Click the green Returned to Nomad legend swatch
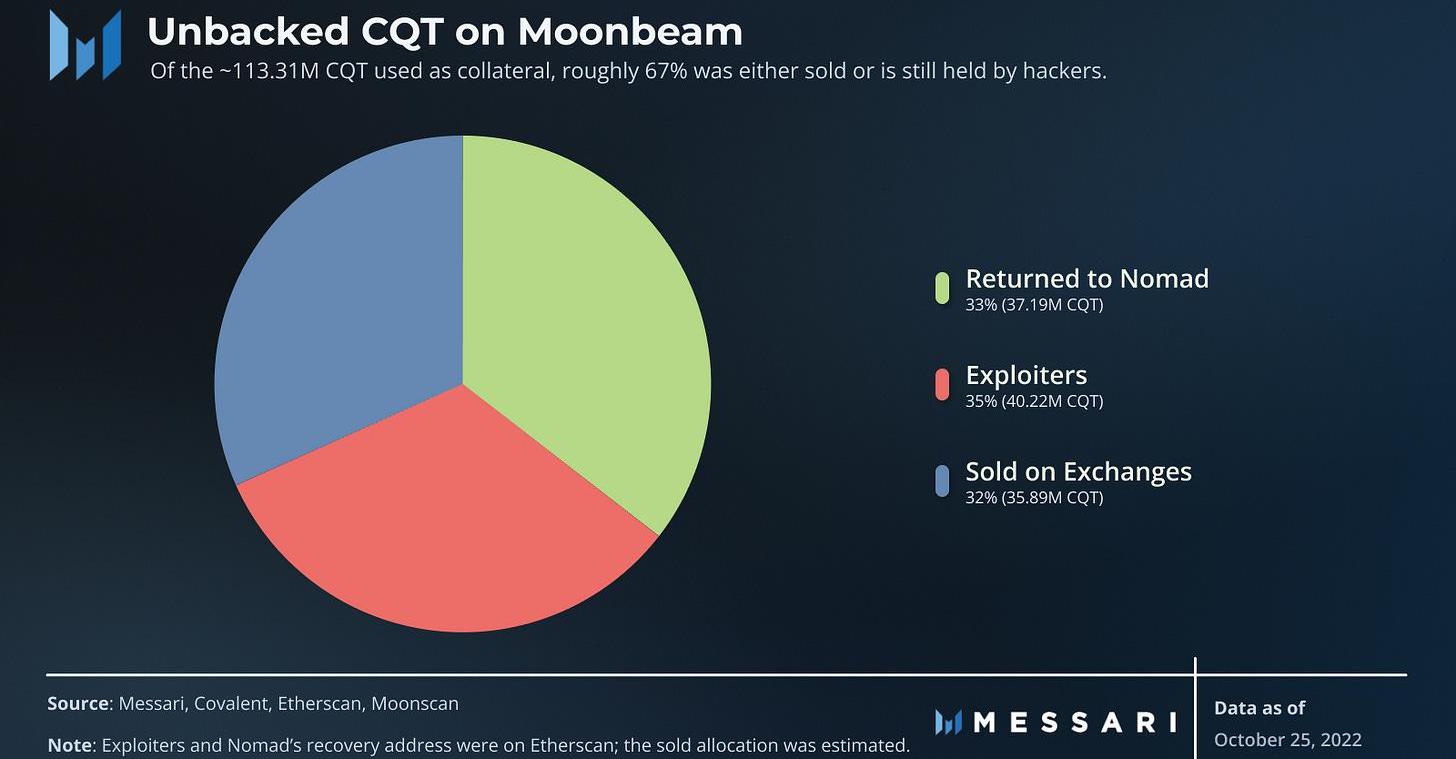The image size is (1456, 759). click(x=942, y=287)
